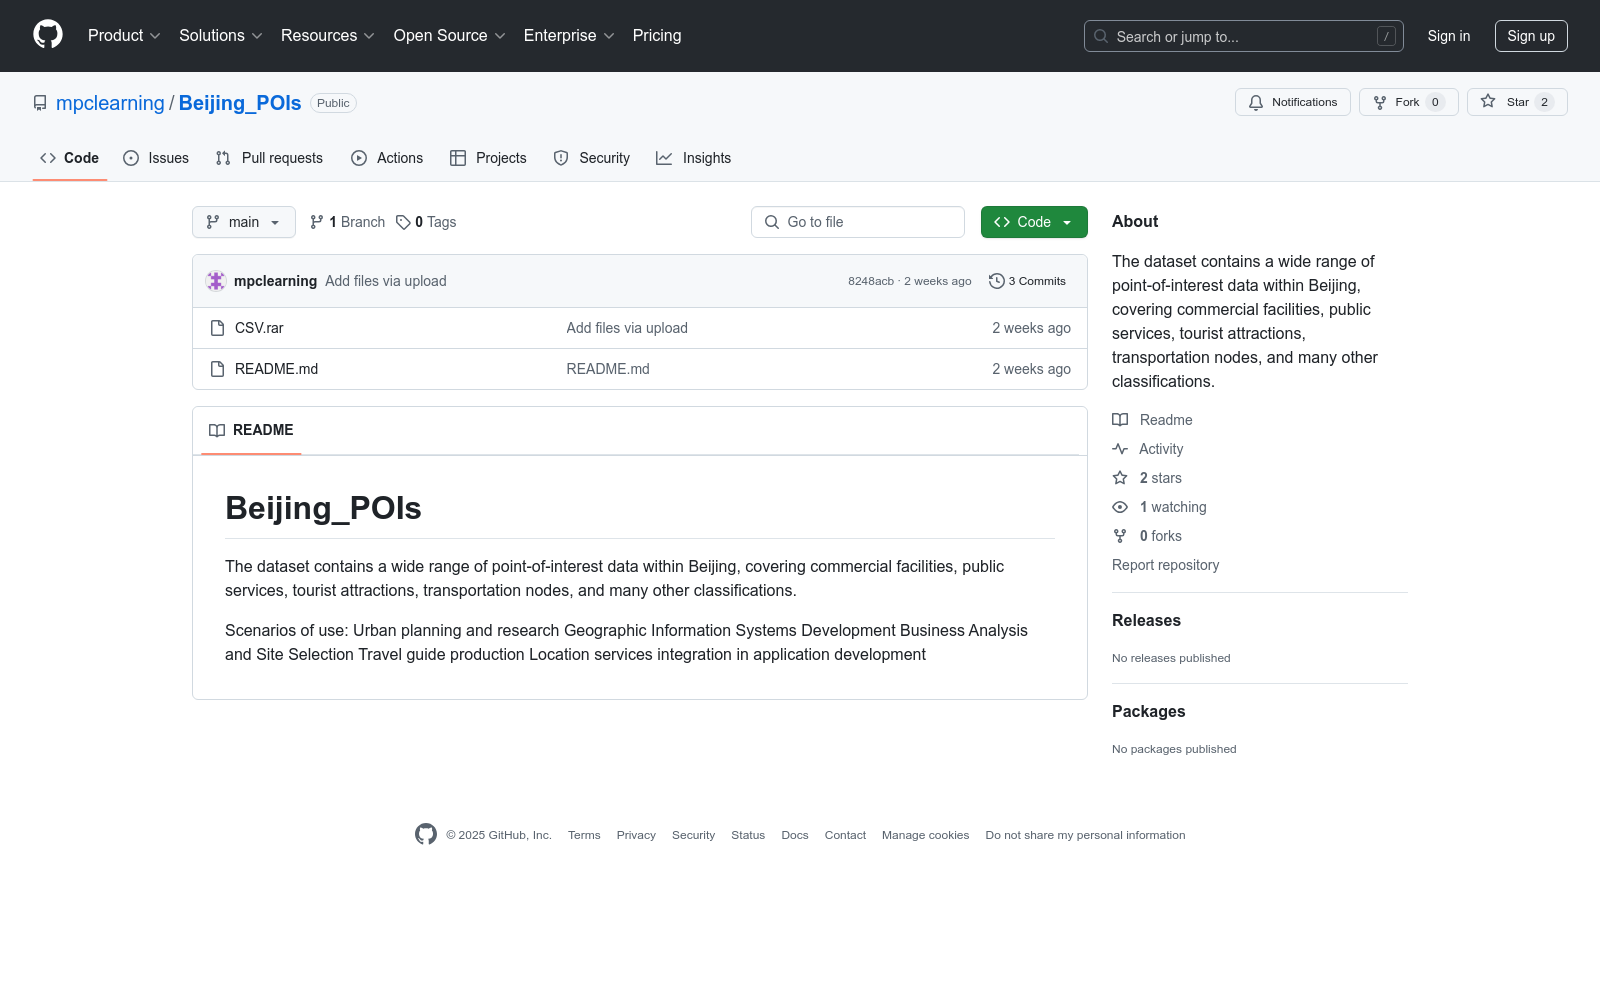Click the Report repository link
Image resolution: width=1600 pixels, height=1000 pixels.
(1166, 565)
